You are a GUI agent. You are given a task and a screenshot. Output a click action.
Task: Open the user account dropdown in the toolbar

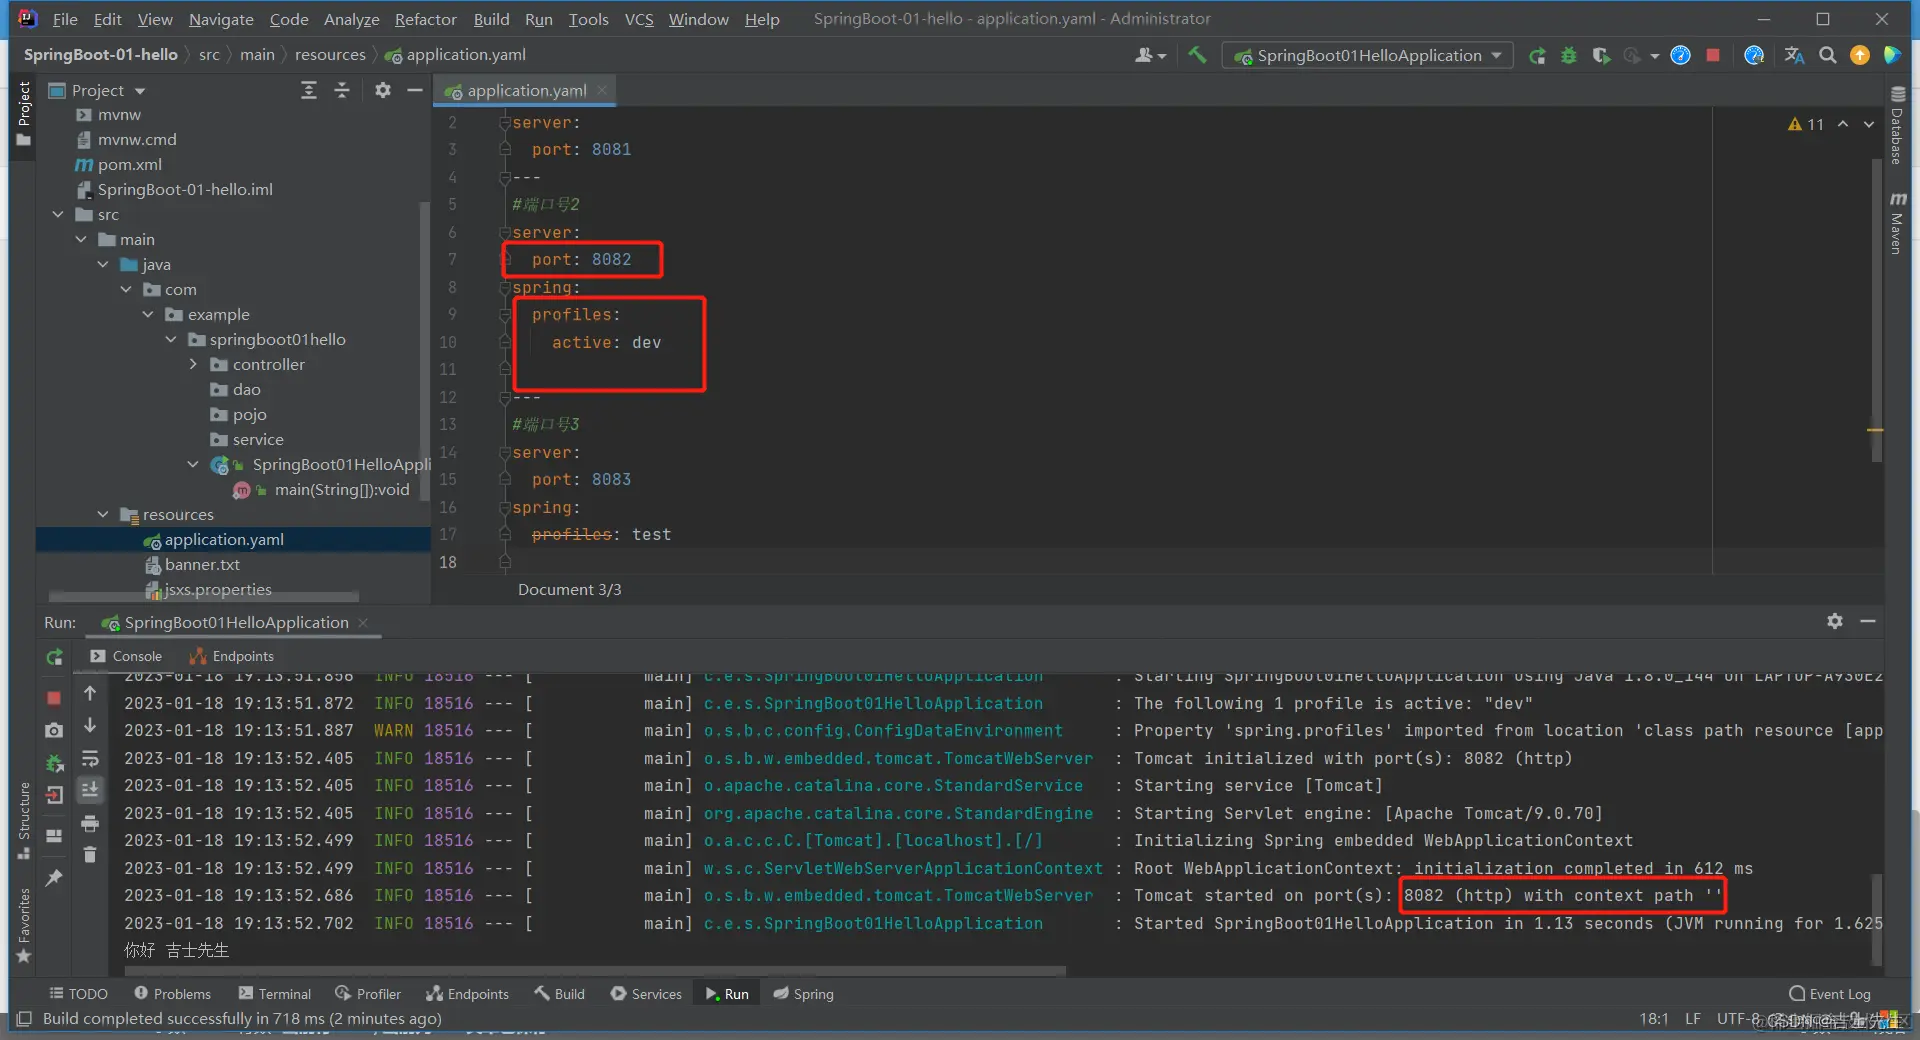tap(1150, 56)
